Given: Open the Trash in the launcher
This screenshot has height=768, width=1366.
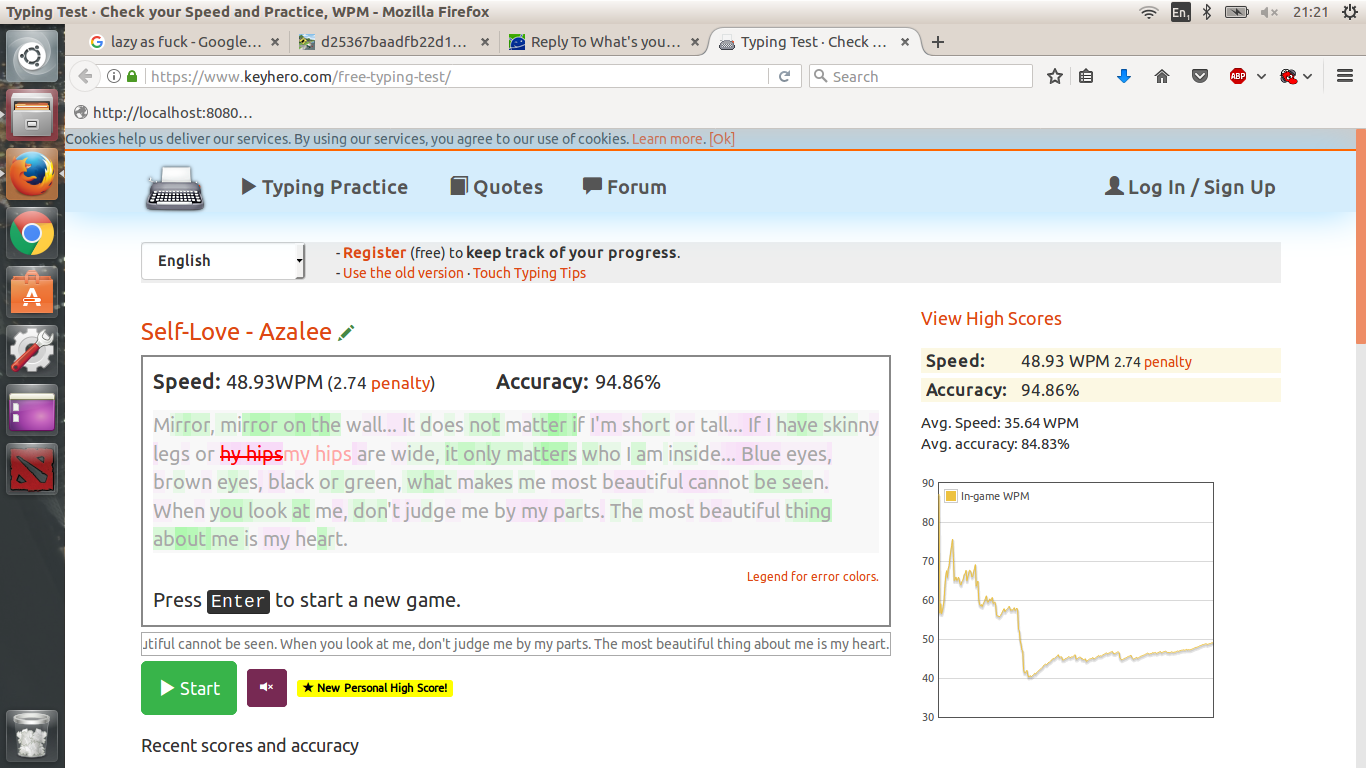Looking at the screenshot, I should click(32, 737).
